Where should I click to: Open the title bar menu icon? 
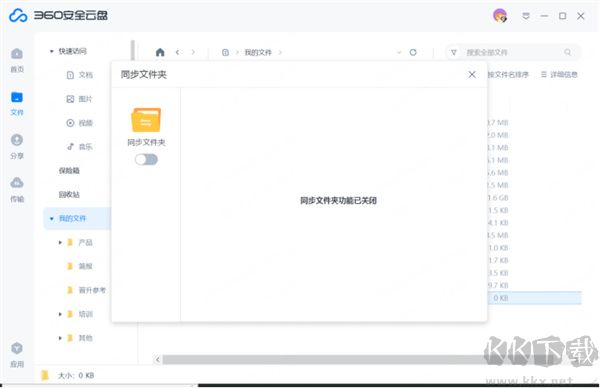526,16
